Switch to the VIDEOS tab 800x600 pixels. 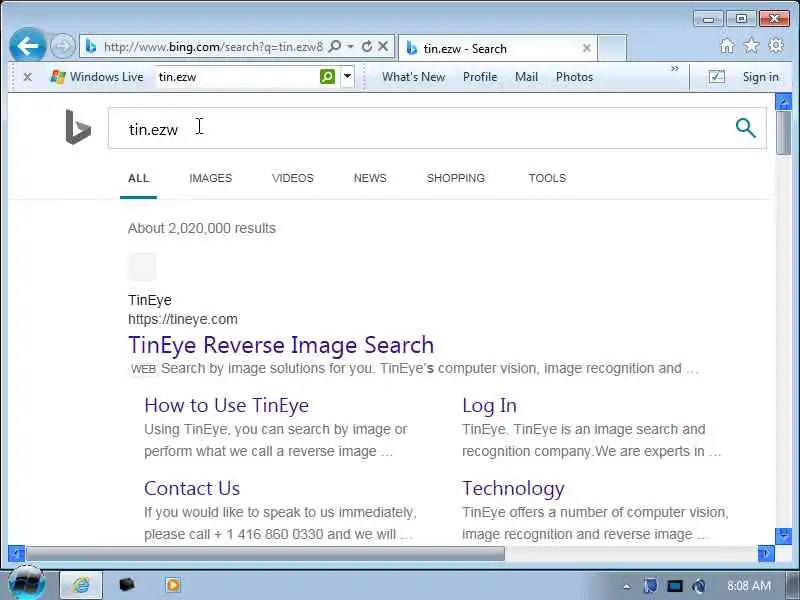click(x=293, y=178)
